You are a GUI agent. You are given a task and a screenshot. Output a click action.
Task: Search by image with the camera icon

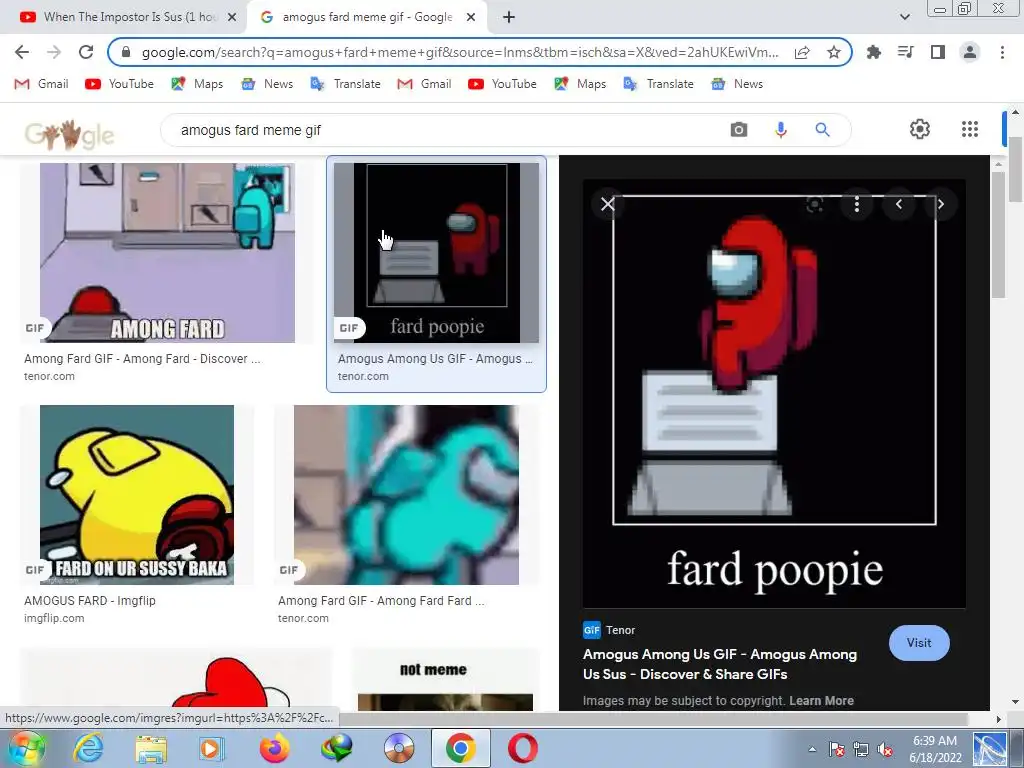[x=739, y=130]
